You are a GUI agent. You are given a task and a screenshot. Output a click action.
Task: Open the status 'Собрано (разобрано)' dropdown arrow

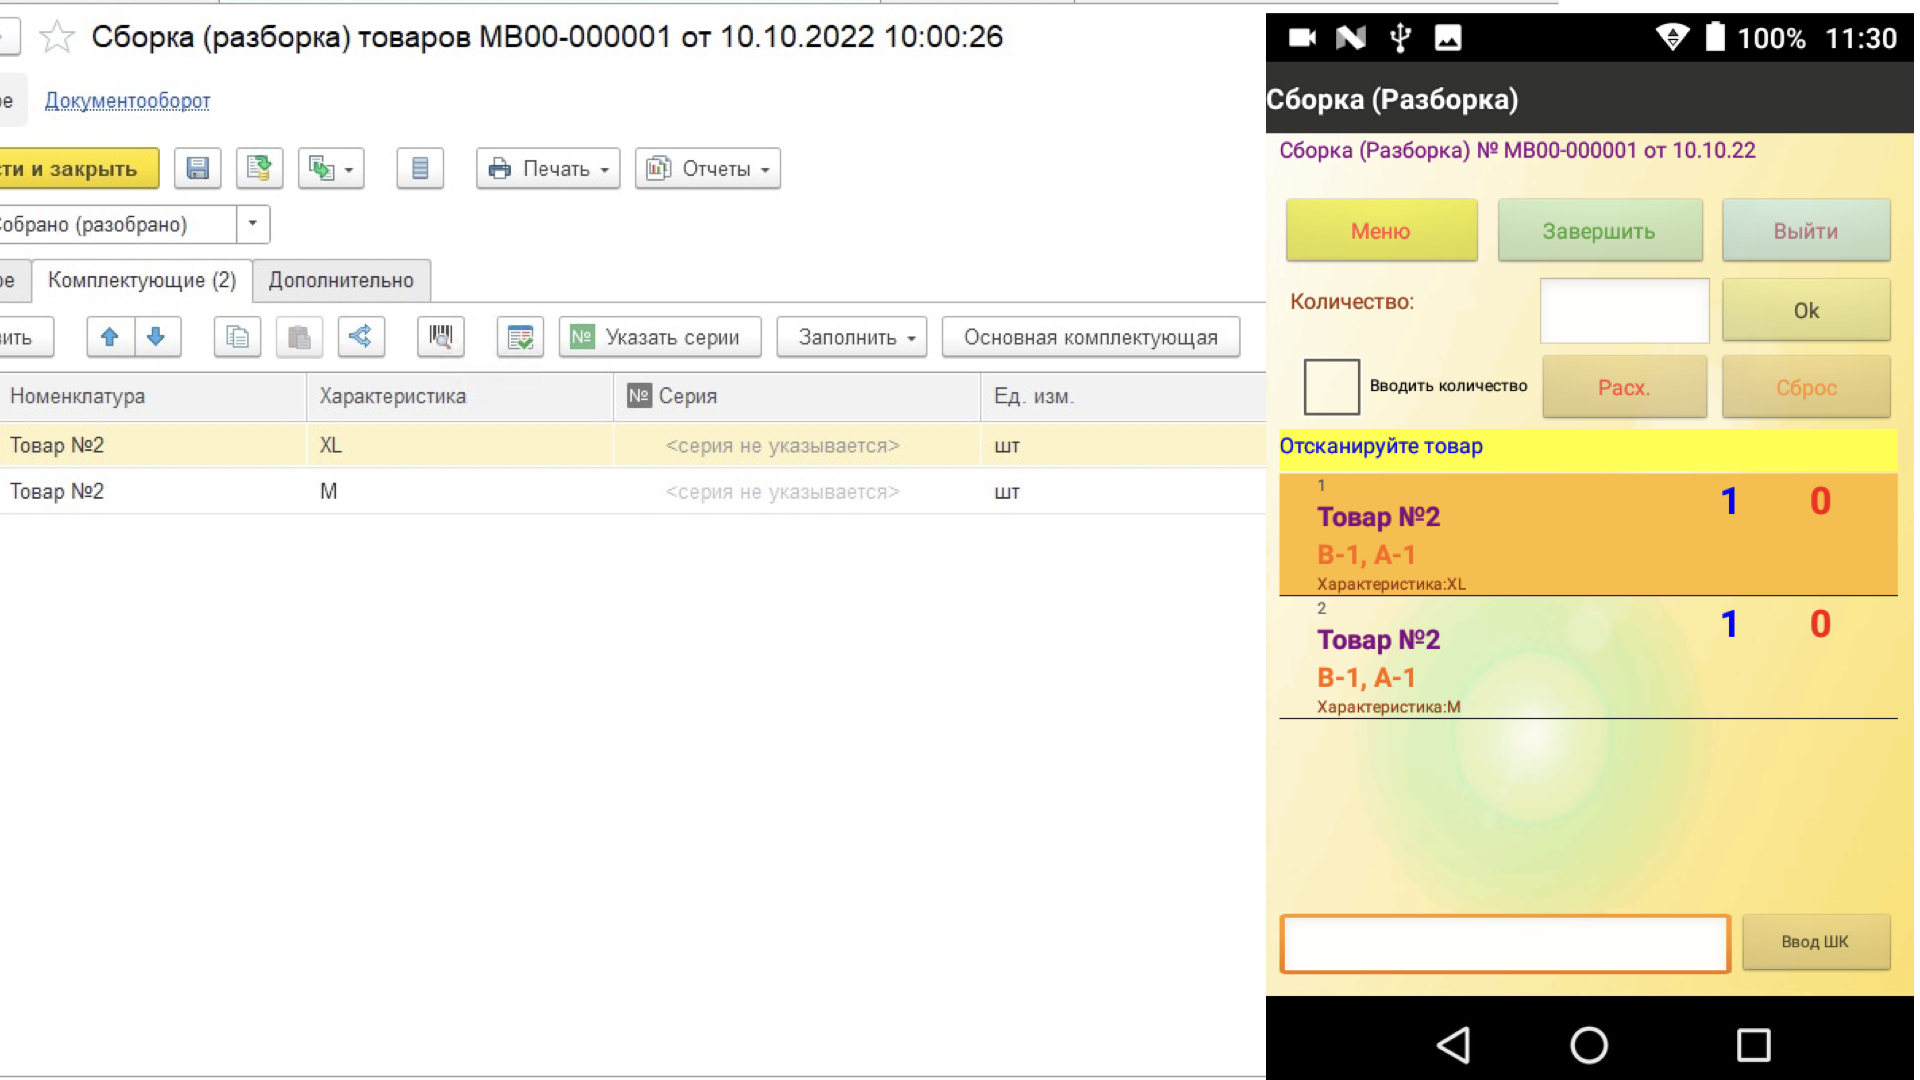coord(253,224)
